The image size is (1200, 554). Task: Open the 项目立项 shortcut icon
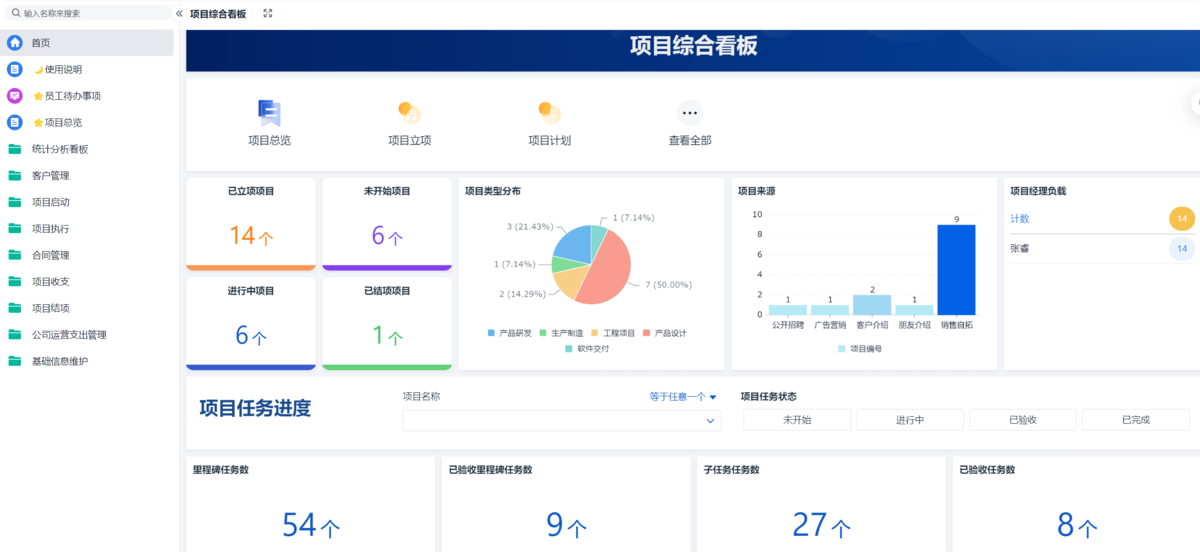pos(409,112)
